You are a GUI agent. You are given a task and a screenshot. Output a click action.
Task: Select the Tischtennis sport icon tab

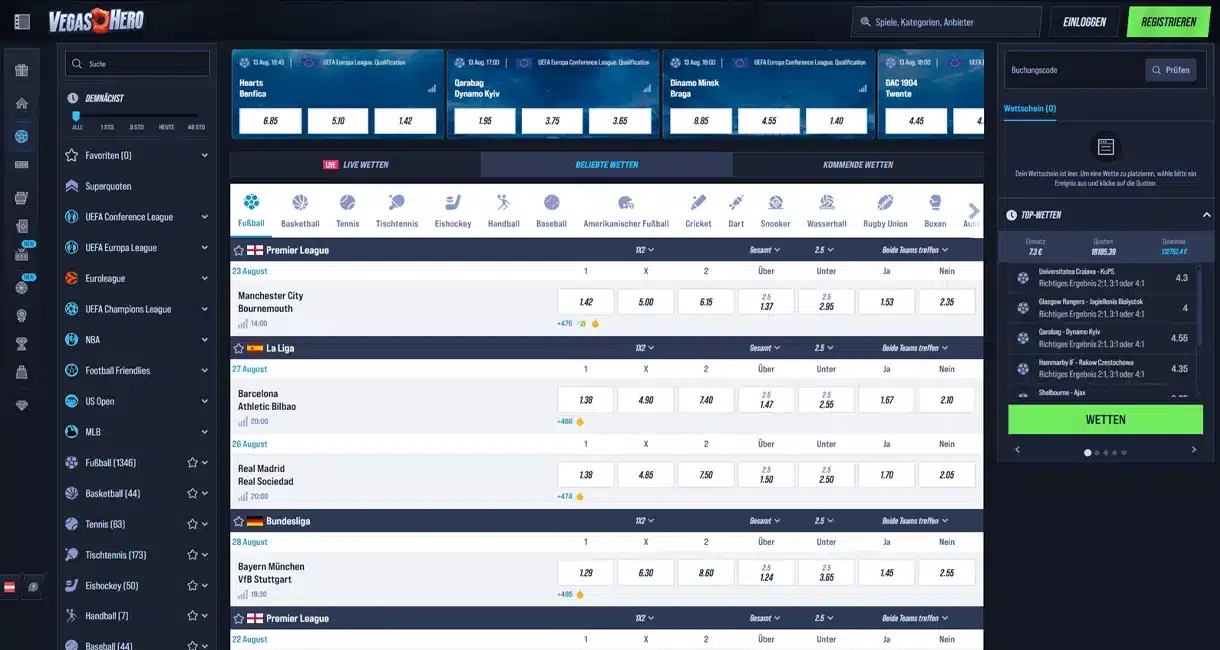(x=397, y=212)
